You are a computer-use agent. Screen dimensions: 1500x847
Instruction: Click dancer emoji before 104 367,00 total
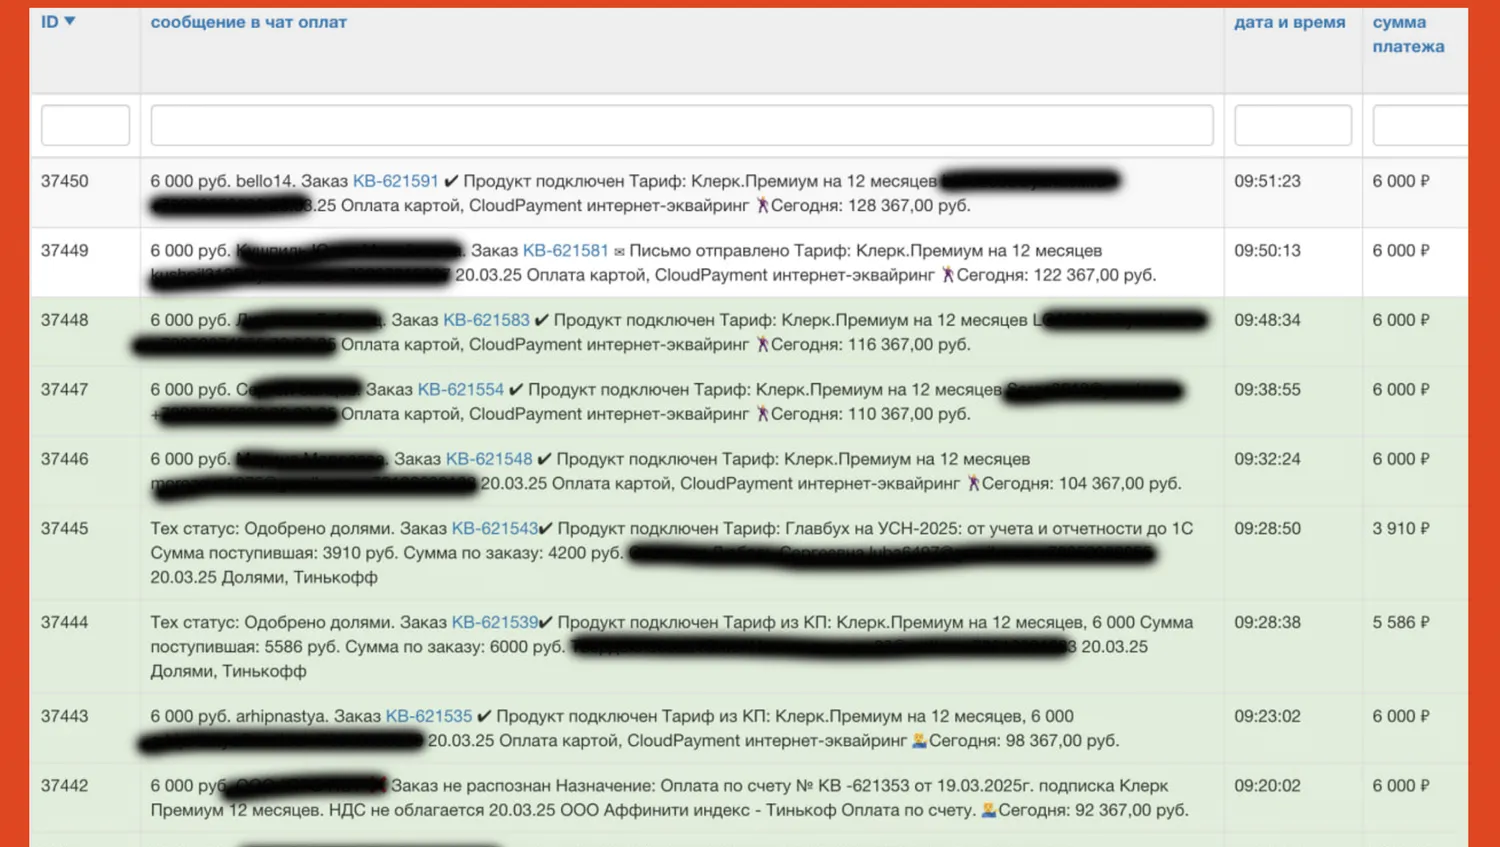[x=973, y=484]
